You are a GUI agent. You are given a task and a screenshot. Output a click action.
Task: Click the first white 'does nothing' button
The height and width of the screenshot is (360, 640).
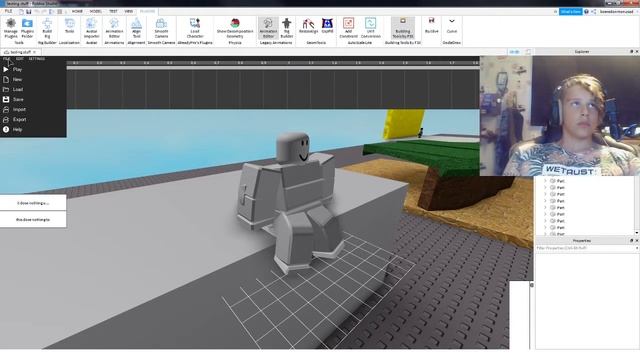pos(33,203)
